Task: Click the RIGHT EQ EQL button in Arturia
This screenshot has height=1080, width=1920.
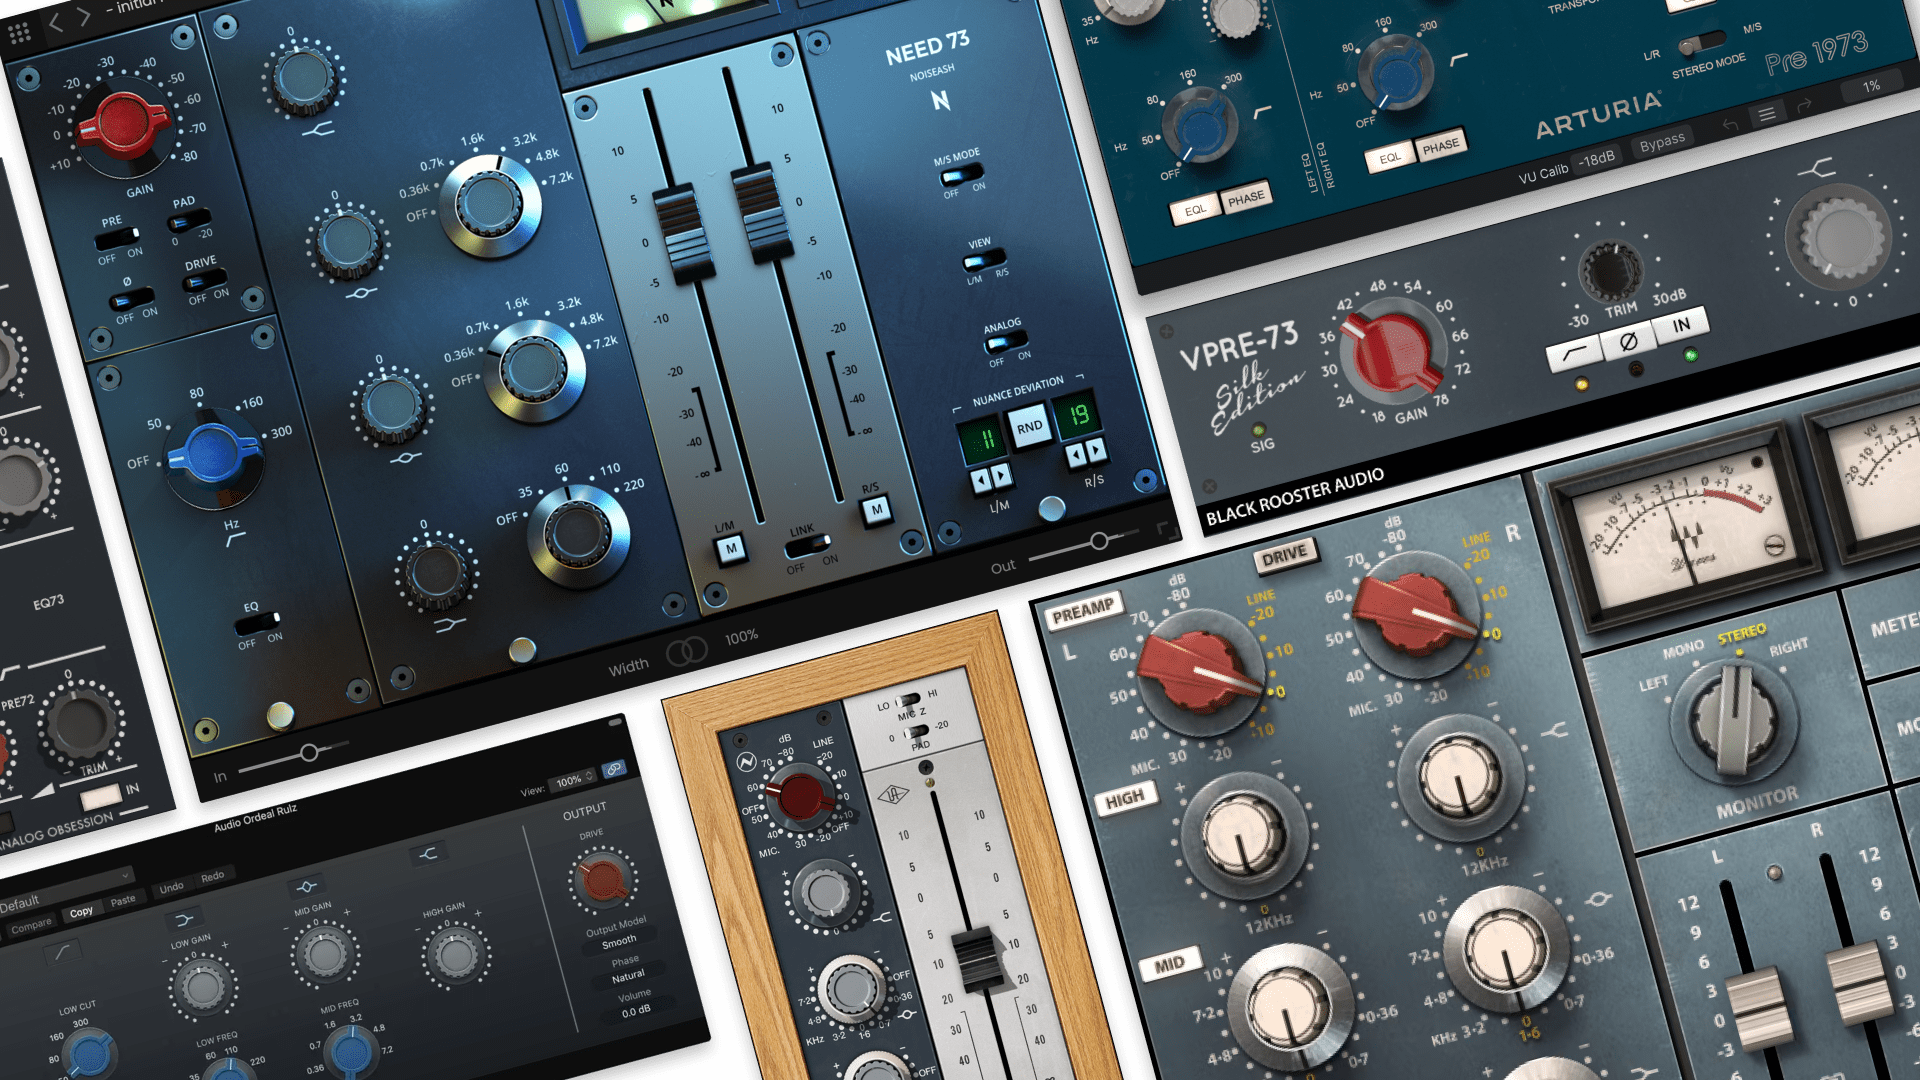Action: click(x=1390, y=158)
